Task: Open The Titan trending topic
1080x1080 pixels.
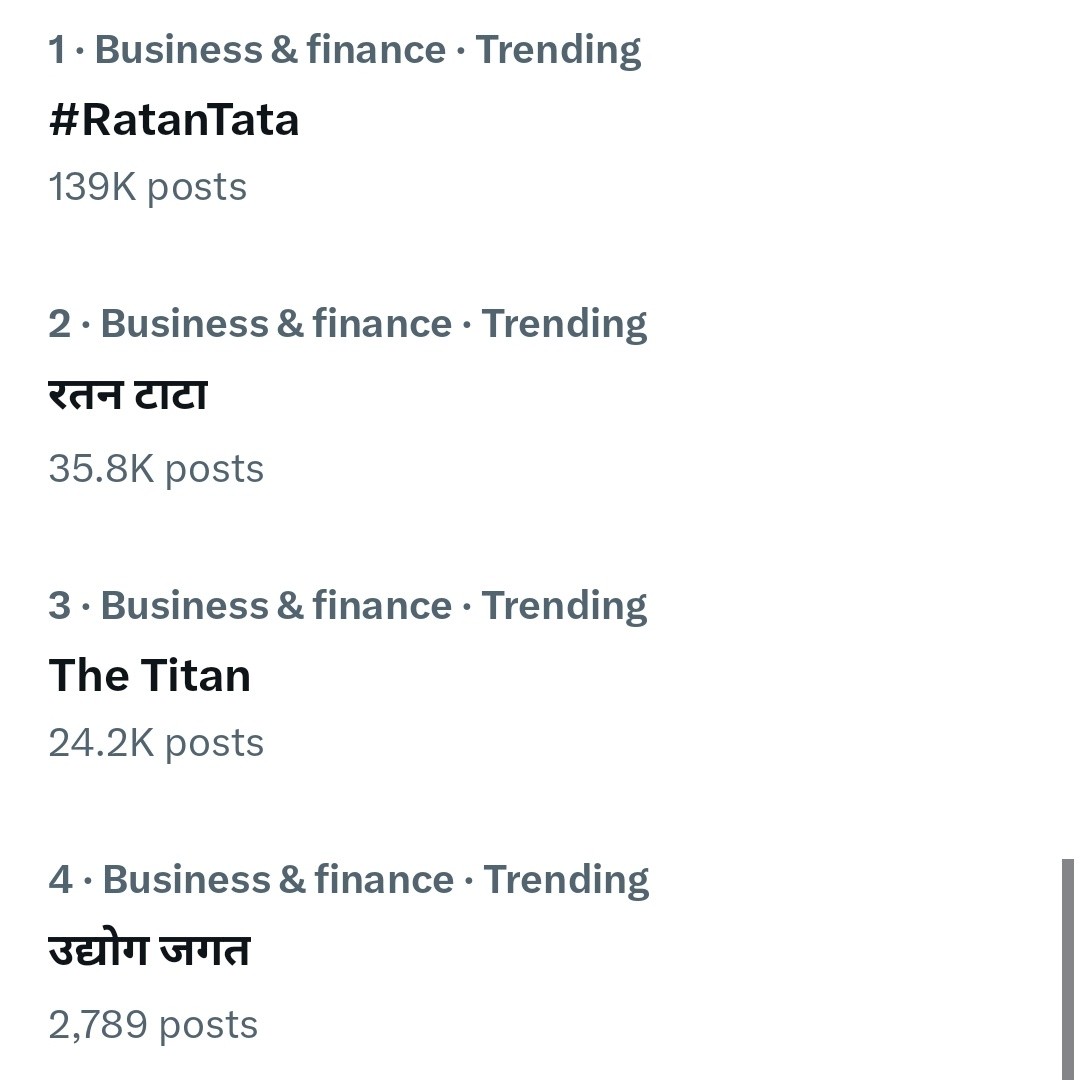Action: click(150, 676)
